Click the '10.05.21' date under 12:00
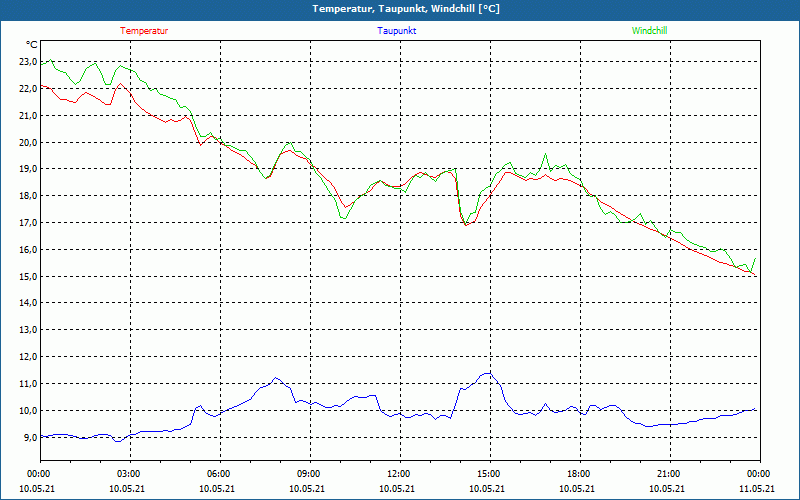This screenshot has height=500, width=800. [x=396, y=489]
